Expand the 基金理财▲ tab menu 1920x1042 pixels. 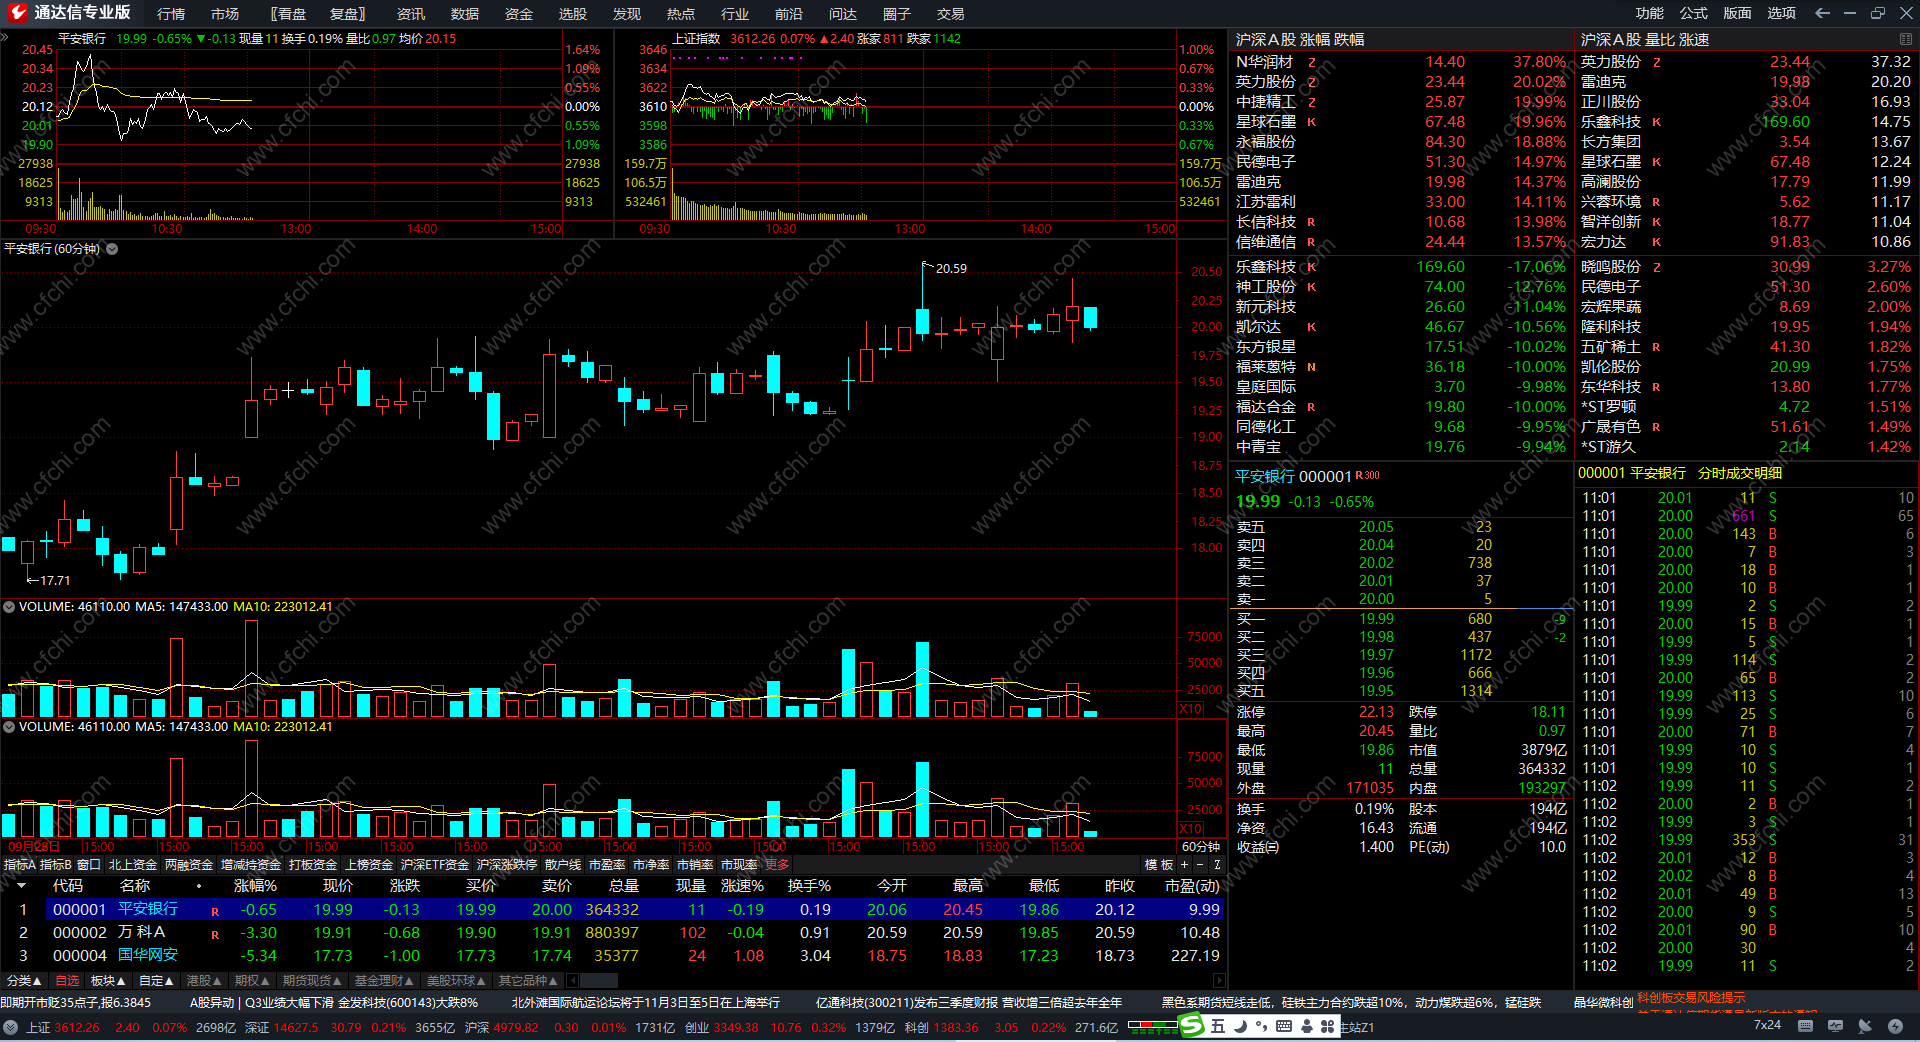(x=384, y=981)
